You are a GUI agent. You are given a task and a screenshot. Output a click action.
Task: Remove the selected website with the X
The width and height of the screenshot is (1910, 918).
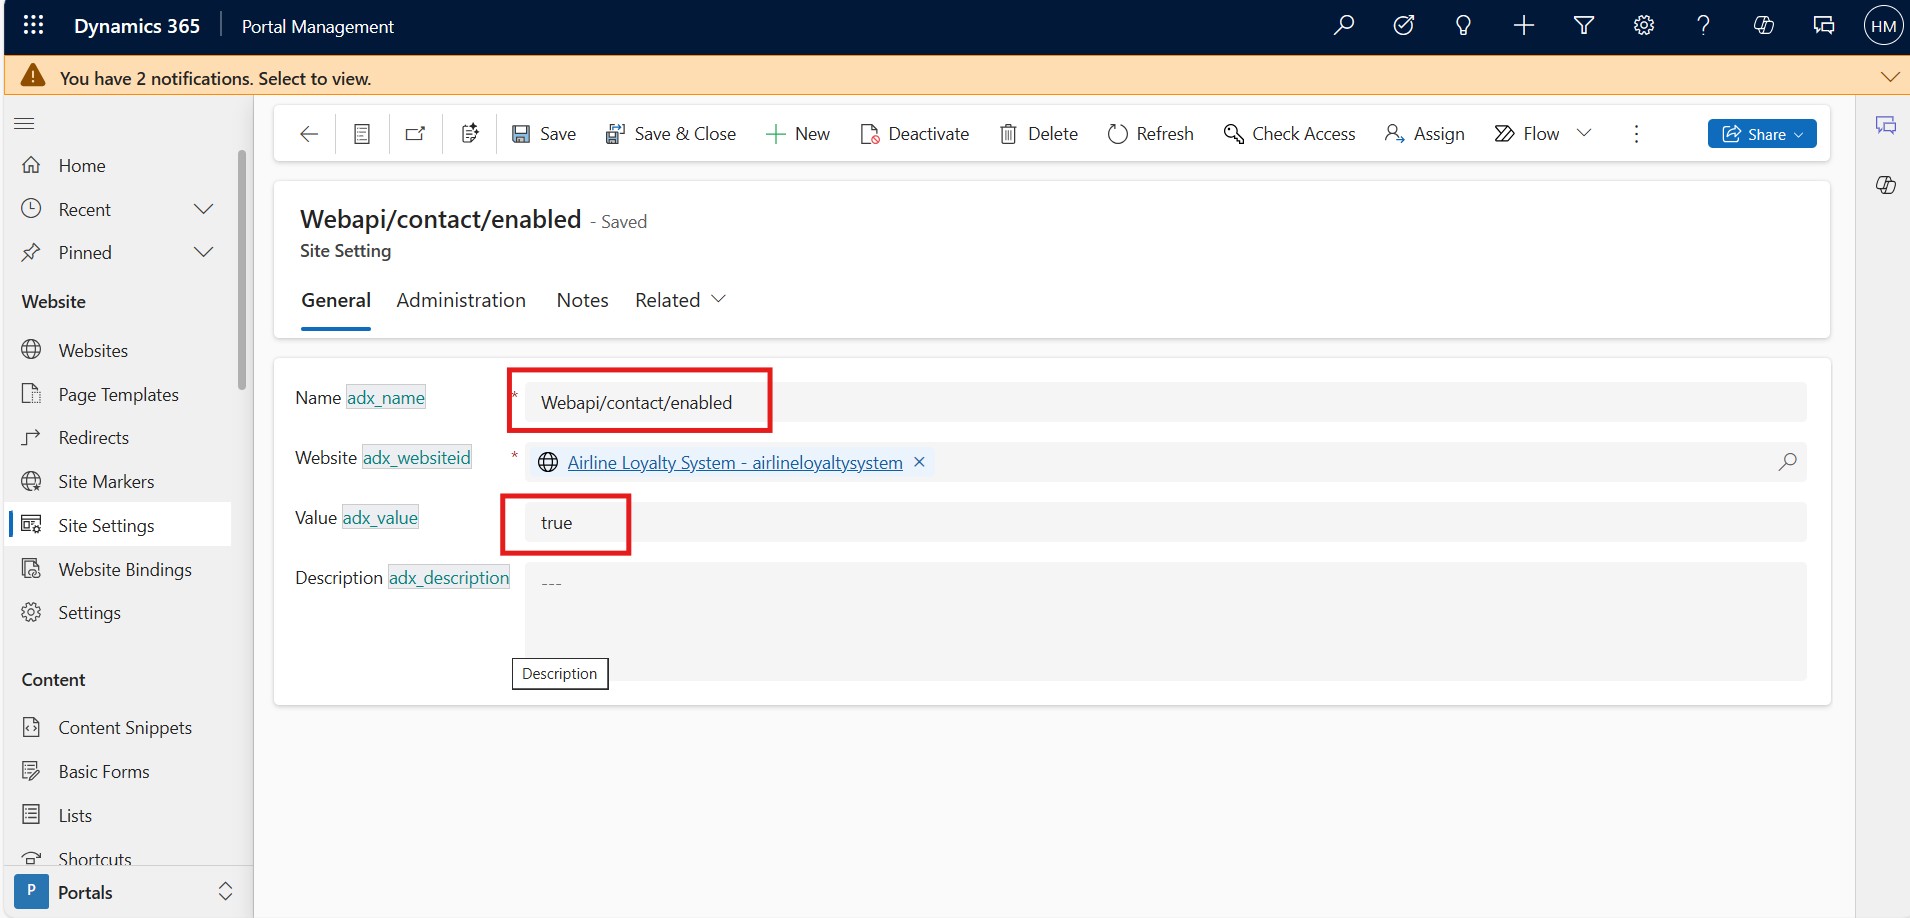(x=918, y=462)
